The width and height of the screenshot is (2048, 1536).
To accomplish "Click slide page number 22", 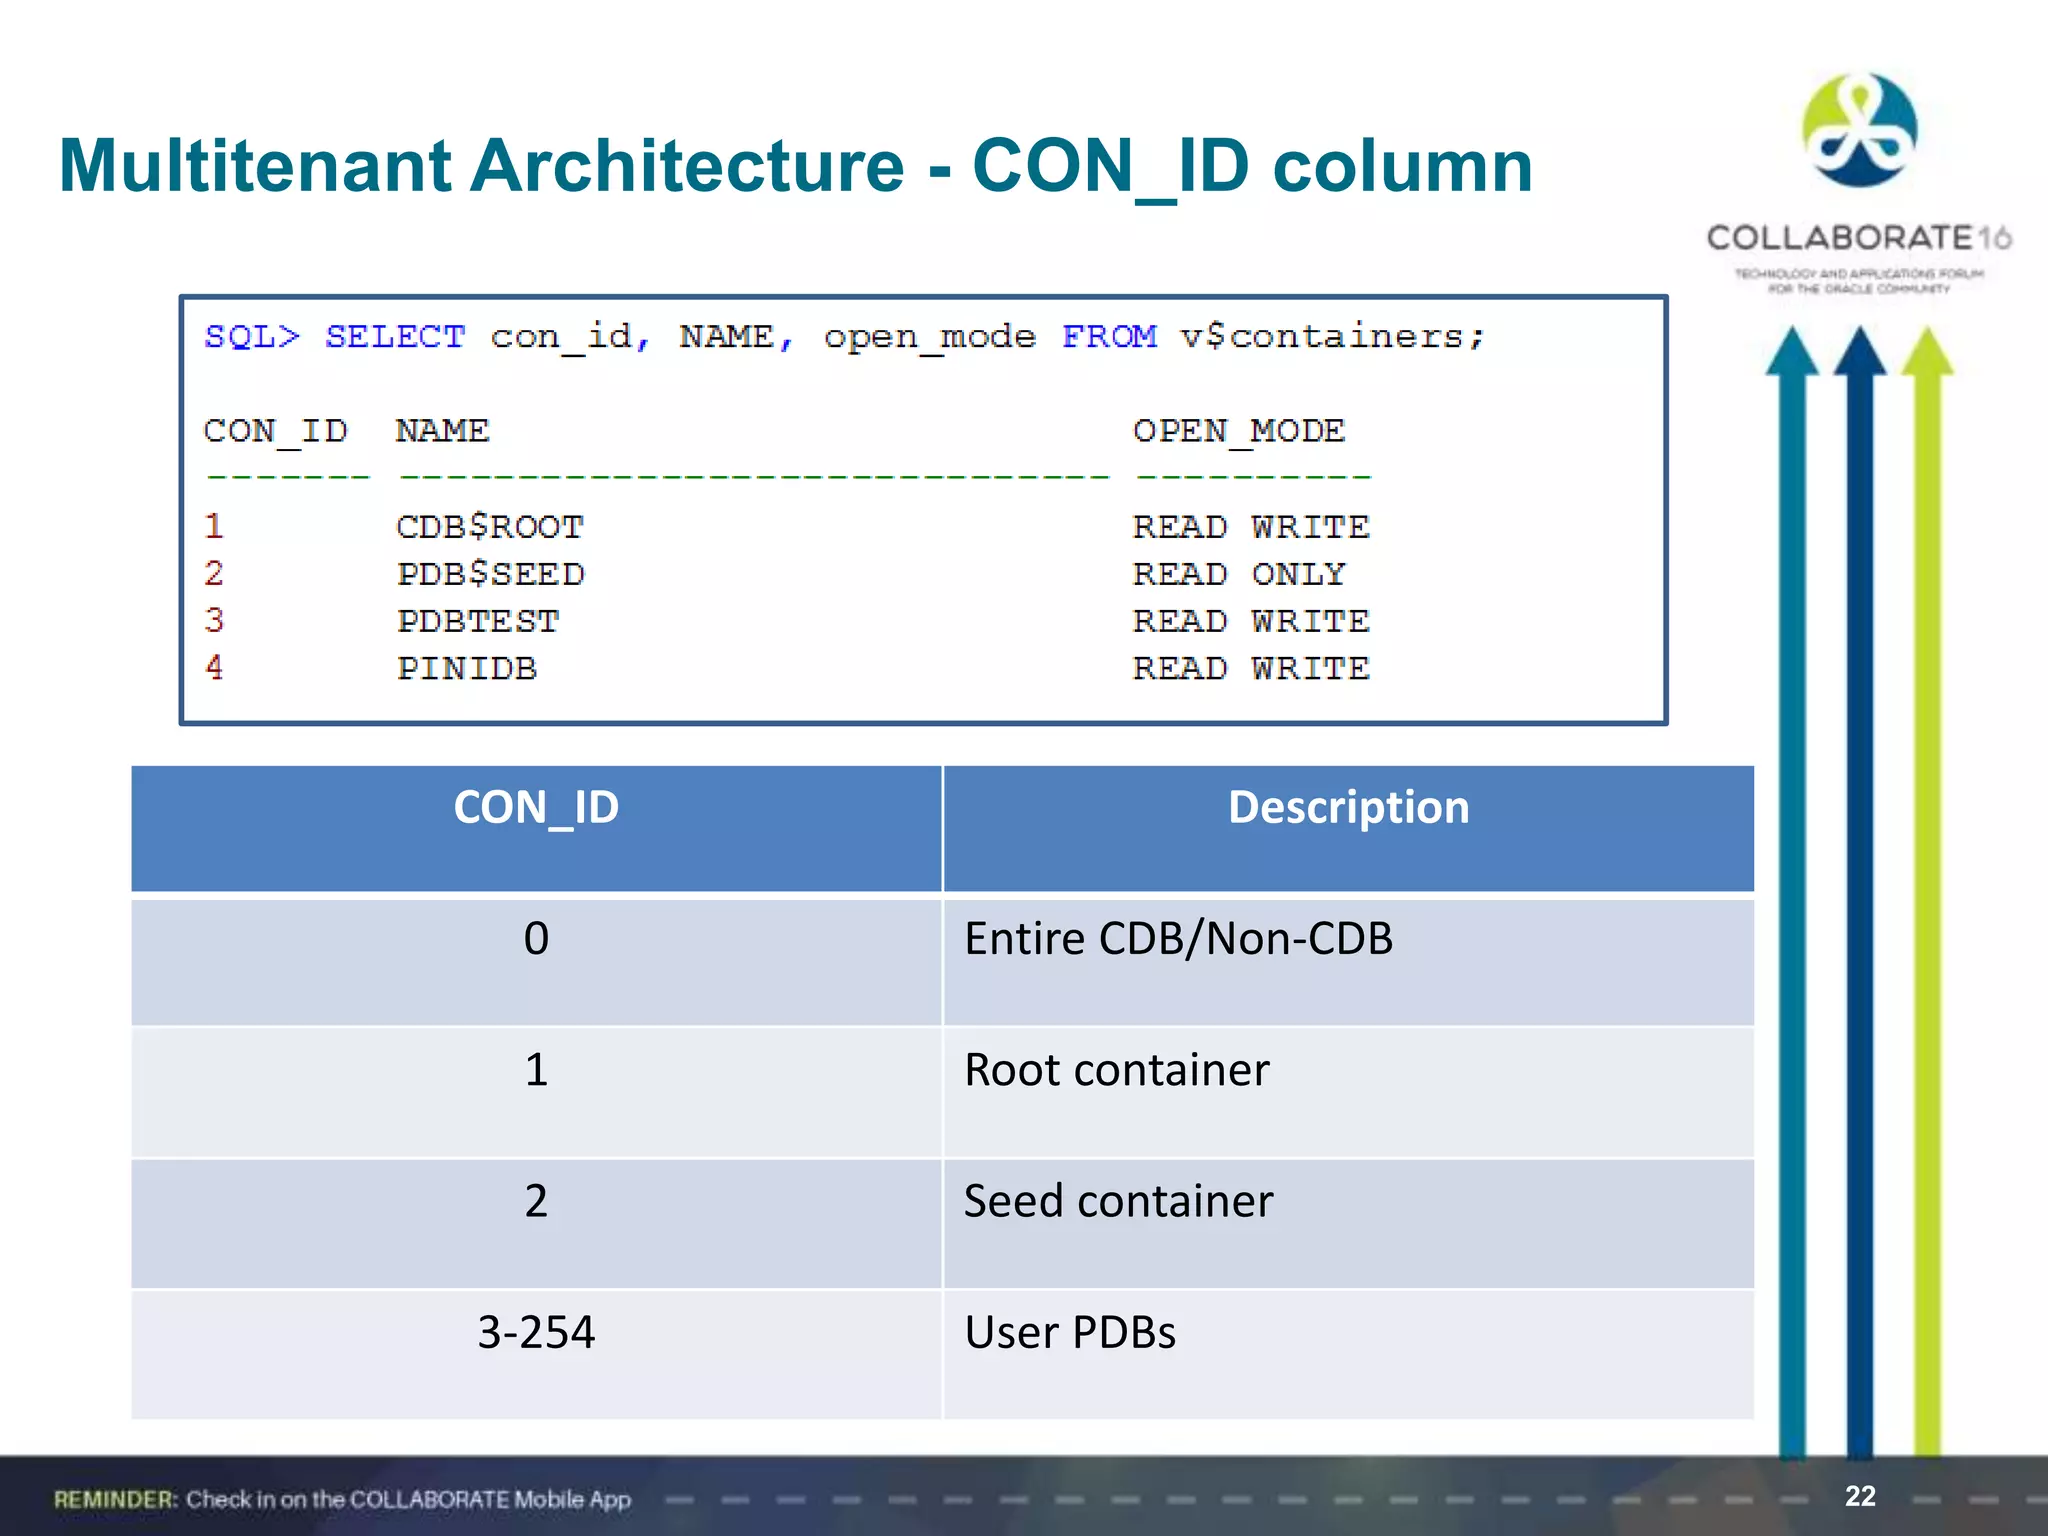I will 1860,1496.
